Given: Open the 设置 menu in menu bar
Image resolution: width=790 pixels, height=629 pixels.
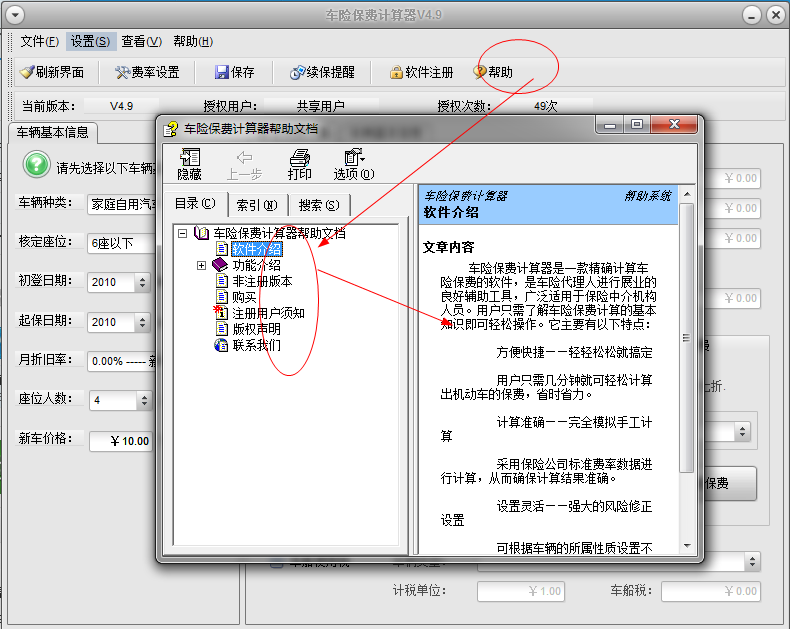Looking at the screenshot, I should 90,41.
